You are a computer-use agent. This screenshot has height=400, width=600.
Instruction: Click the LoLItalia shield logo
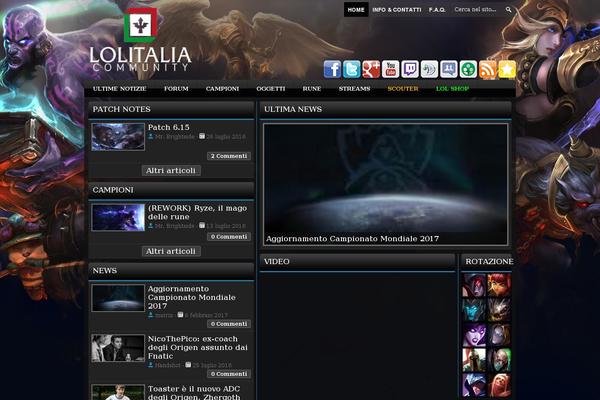point(140,25)
